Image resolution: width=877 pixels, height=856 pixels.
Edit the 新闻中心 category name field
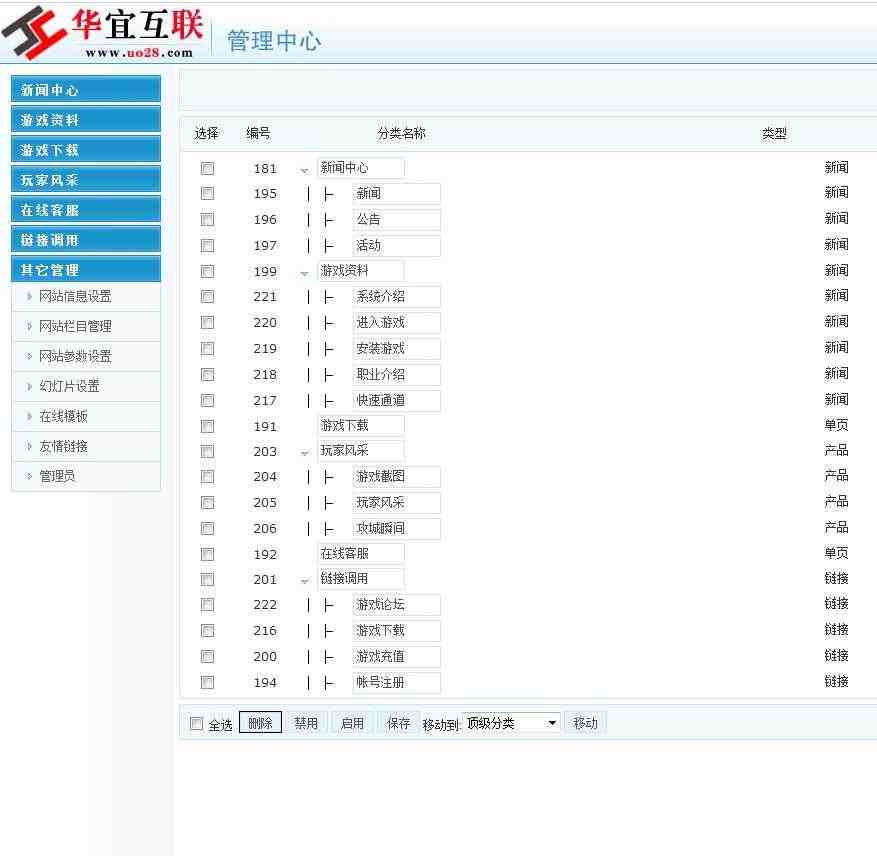click(x=361, y=168)
